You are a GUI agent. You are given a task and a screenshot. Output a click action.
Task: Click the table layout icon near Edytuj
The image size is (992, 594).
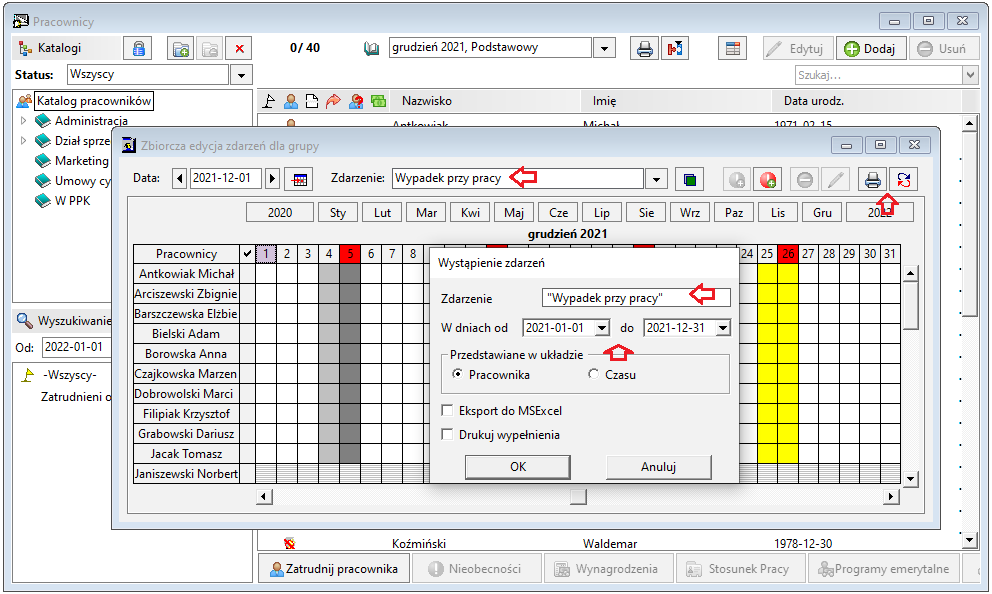[x=733, y=49]
